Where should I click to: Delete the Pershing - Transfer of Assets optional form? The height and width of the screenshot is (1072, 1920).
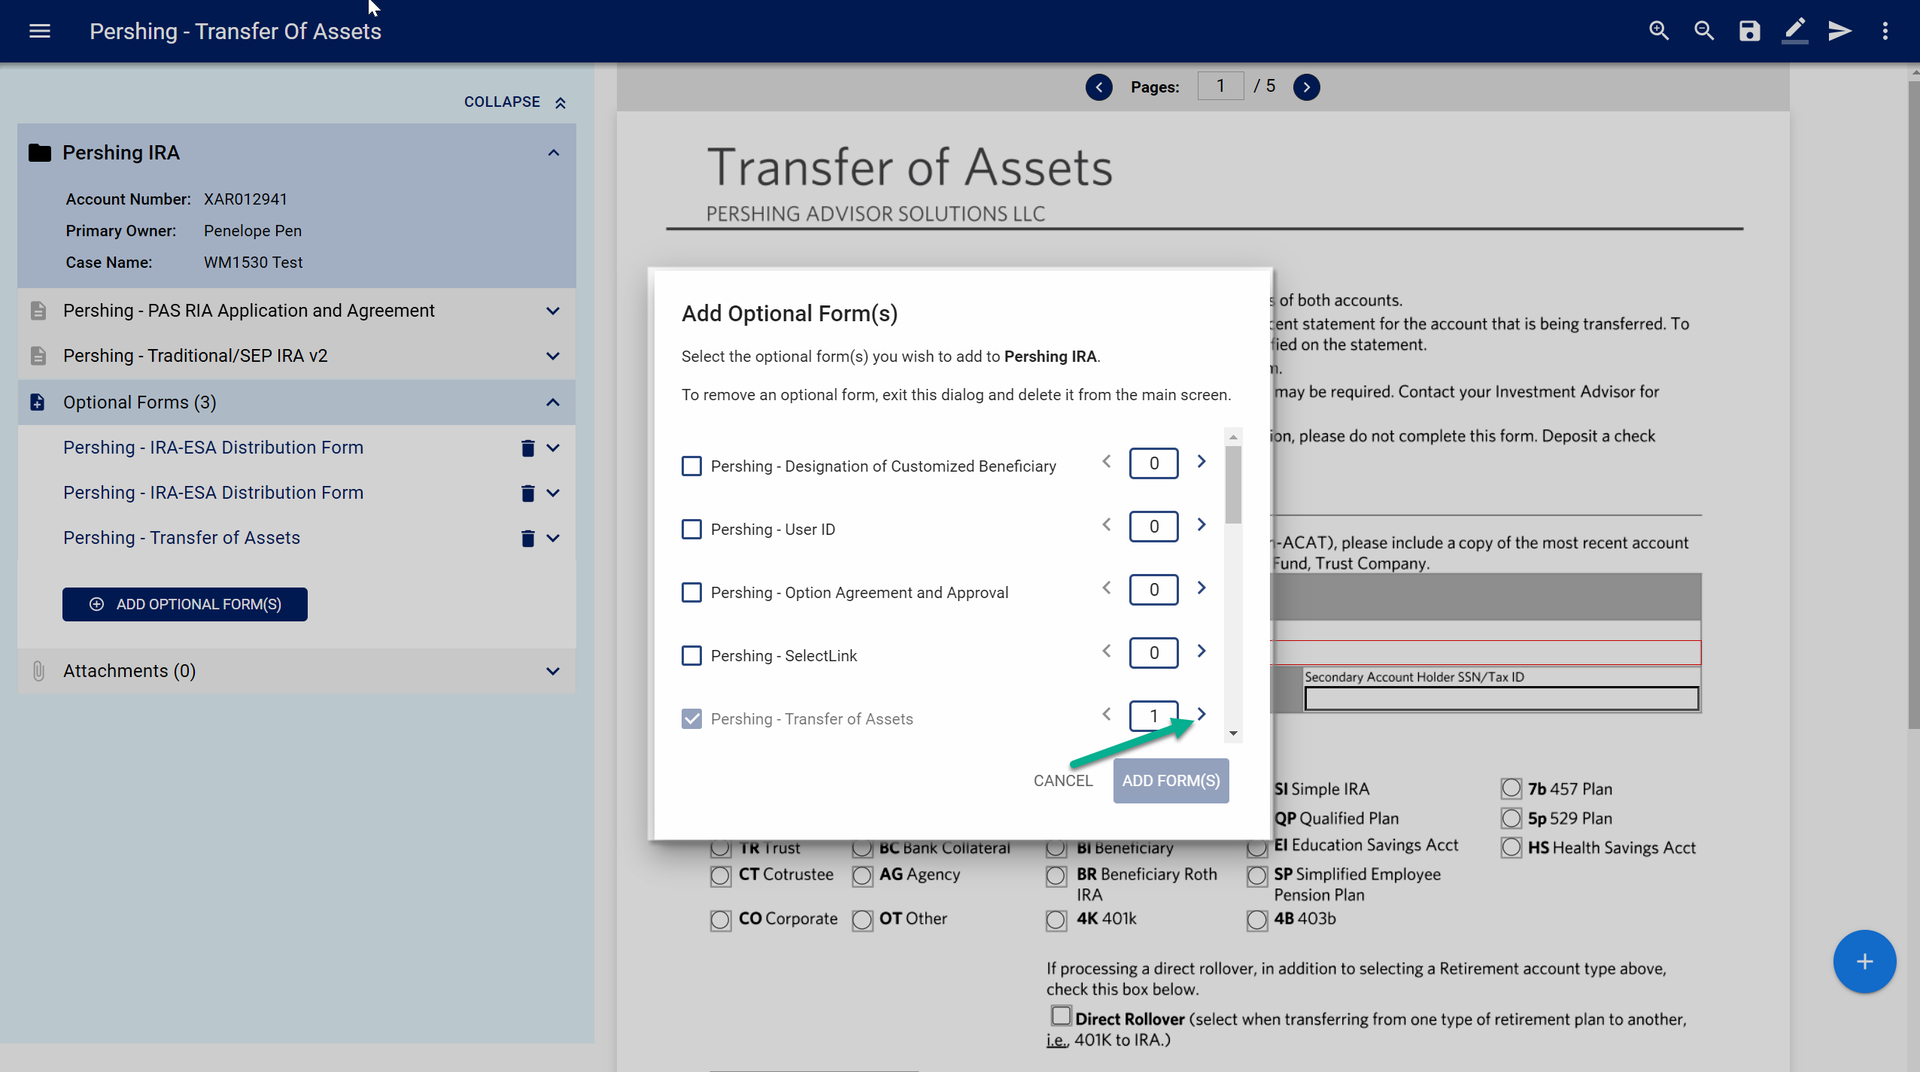pos(528,538)
